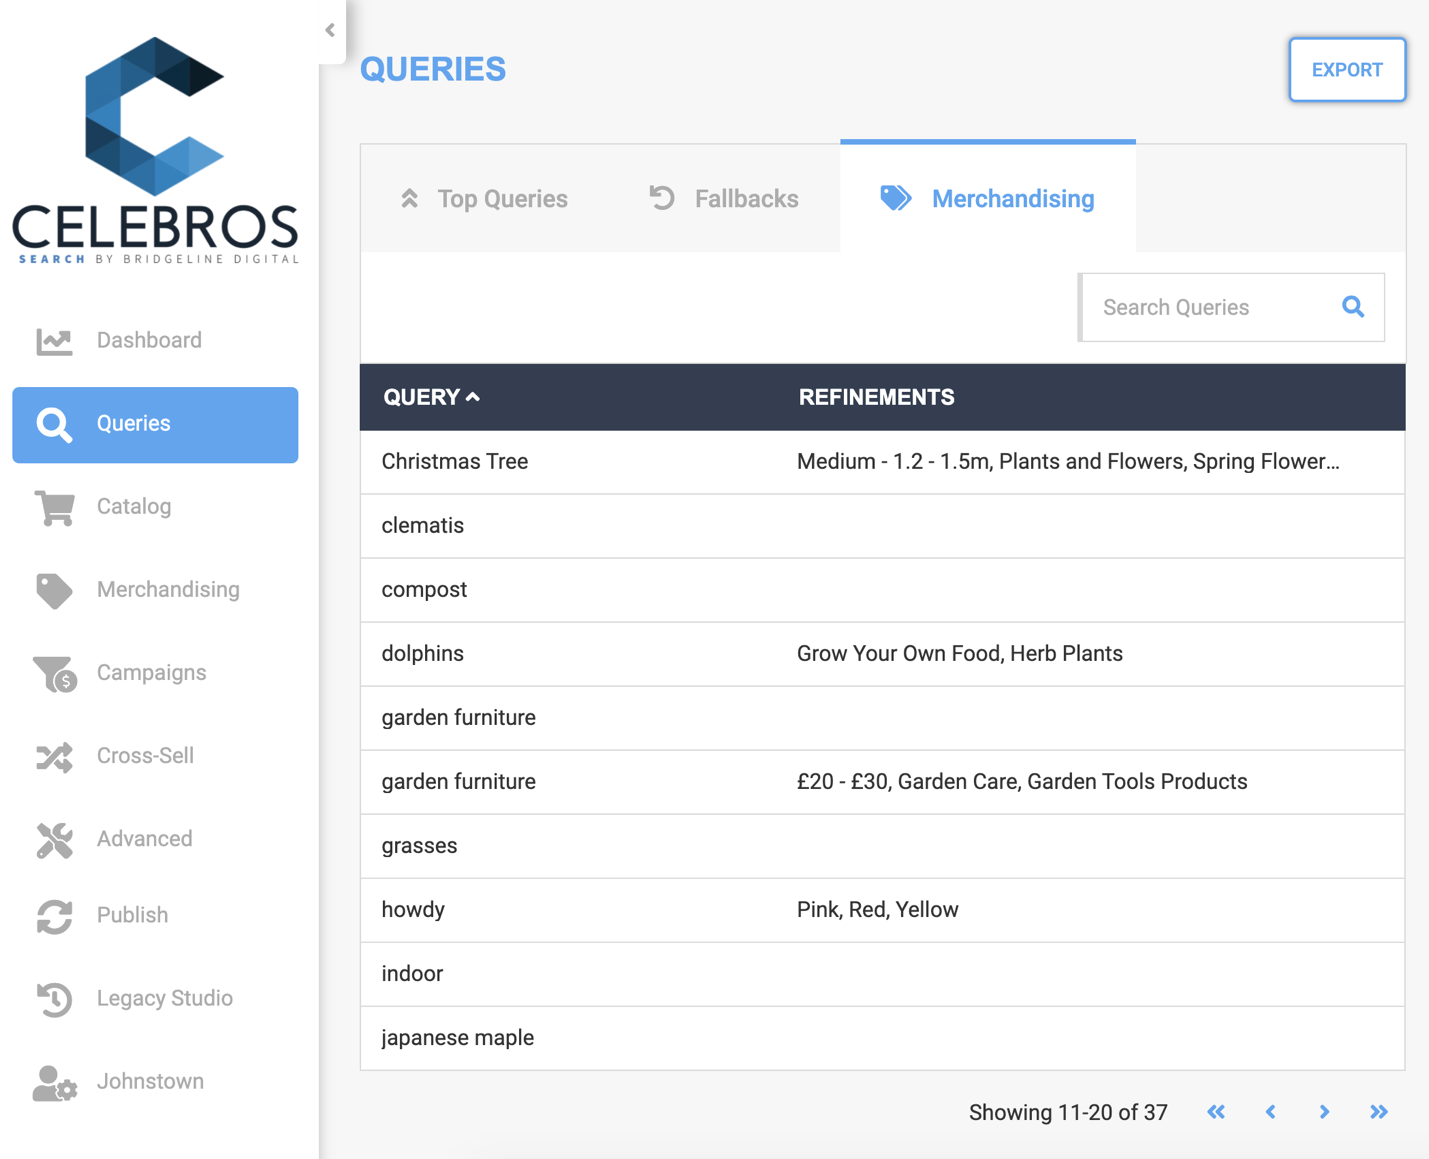The width and height of the screenshot is (1429, 1159).
Task: Click the EXPORT button
Action: pos(1347,70)
